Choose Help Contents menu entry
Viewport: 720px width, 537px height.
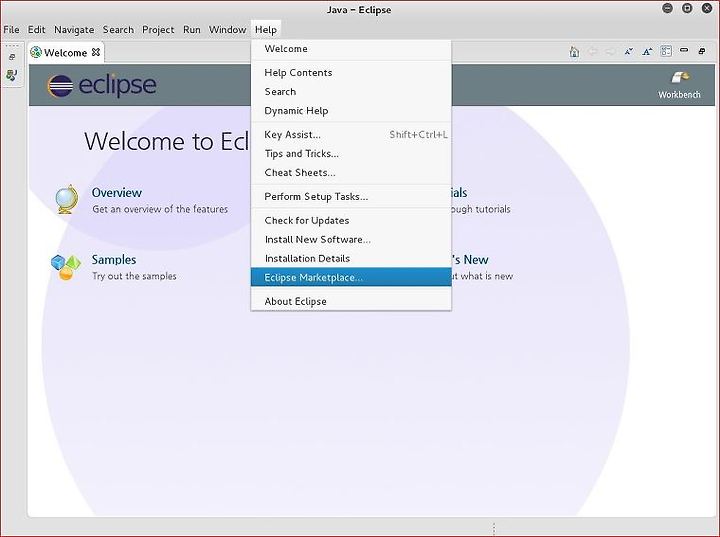coord(351,73)
